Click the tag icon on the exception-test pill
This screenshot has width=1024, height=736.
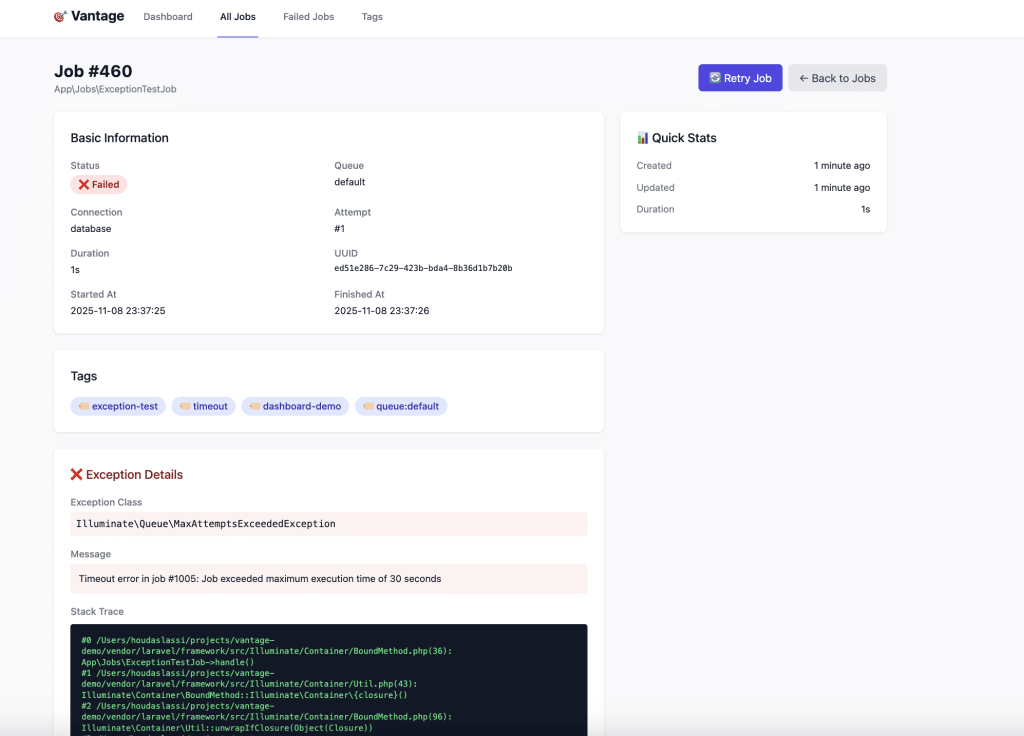(x=83, y=406)
